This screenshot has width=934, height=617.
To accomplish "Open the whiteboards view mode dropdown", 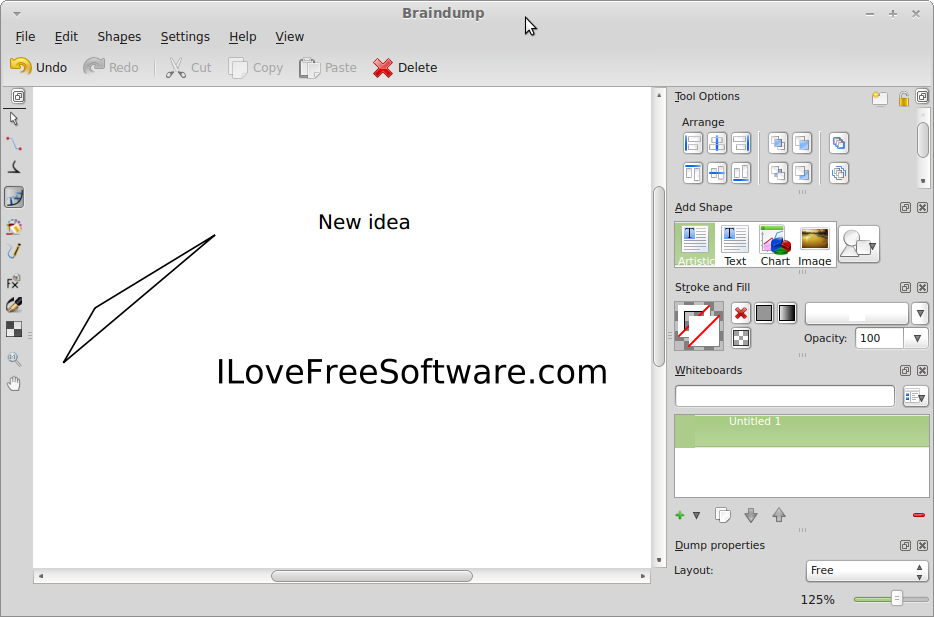I will coord(916,396).
